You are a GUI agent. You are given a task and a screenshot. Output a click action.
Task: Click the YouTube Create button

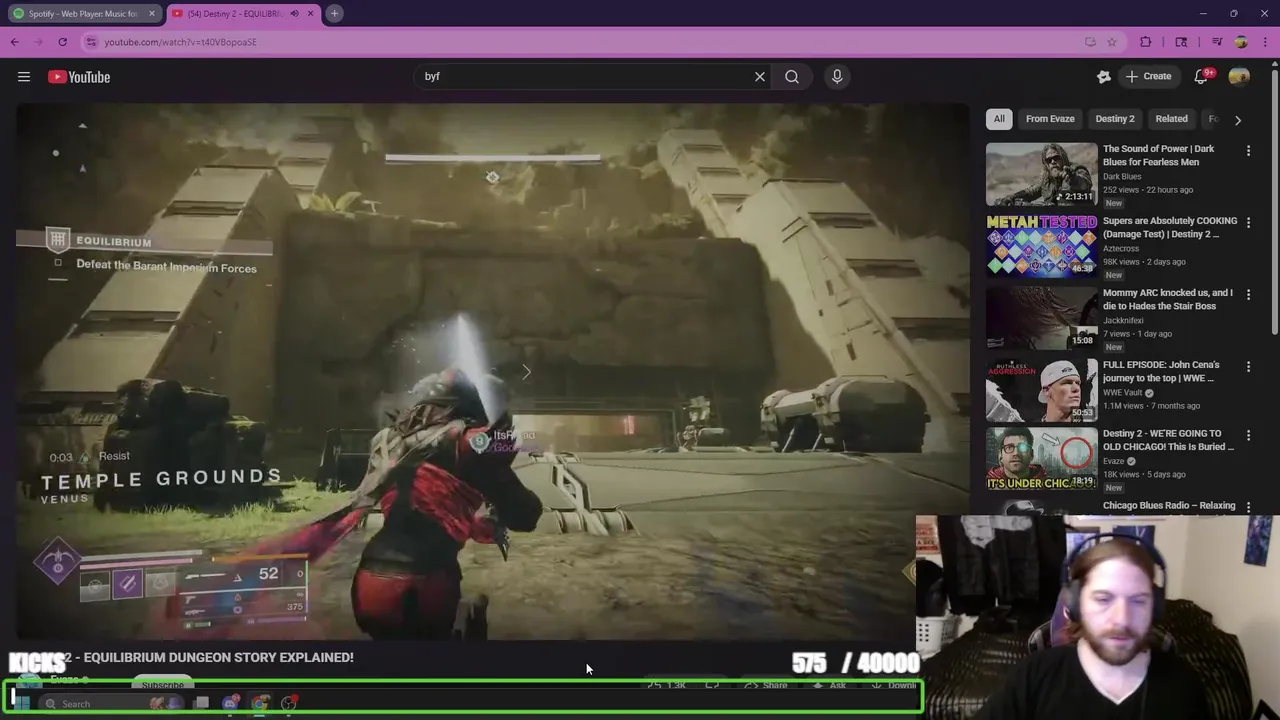(1148, 77)
